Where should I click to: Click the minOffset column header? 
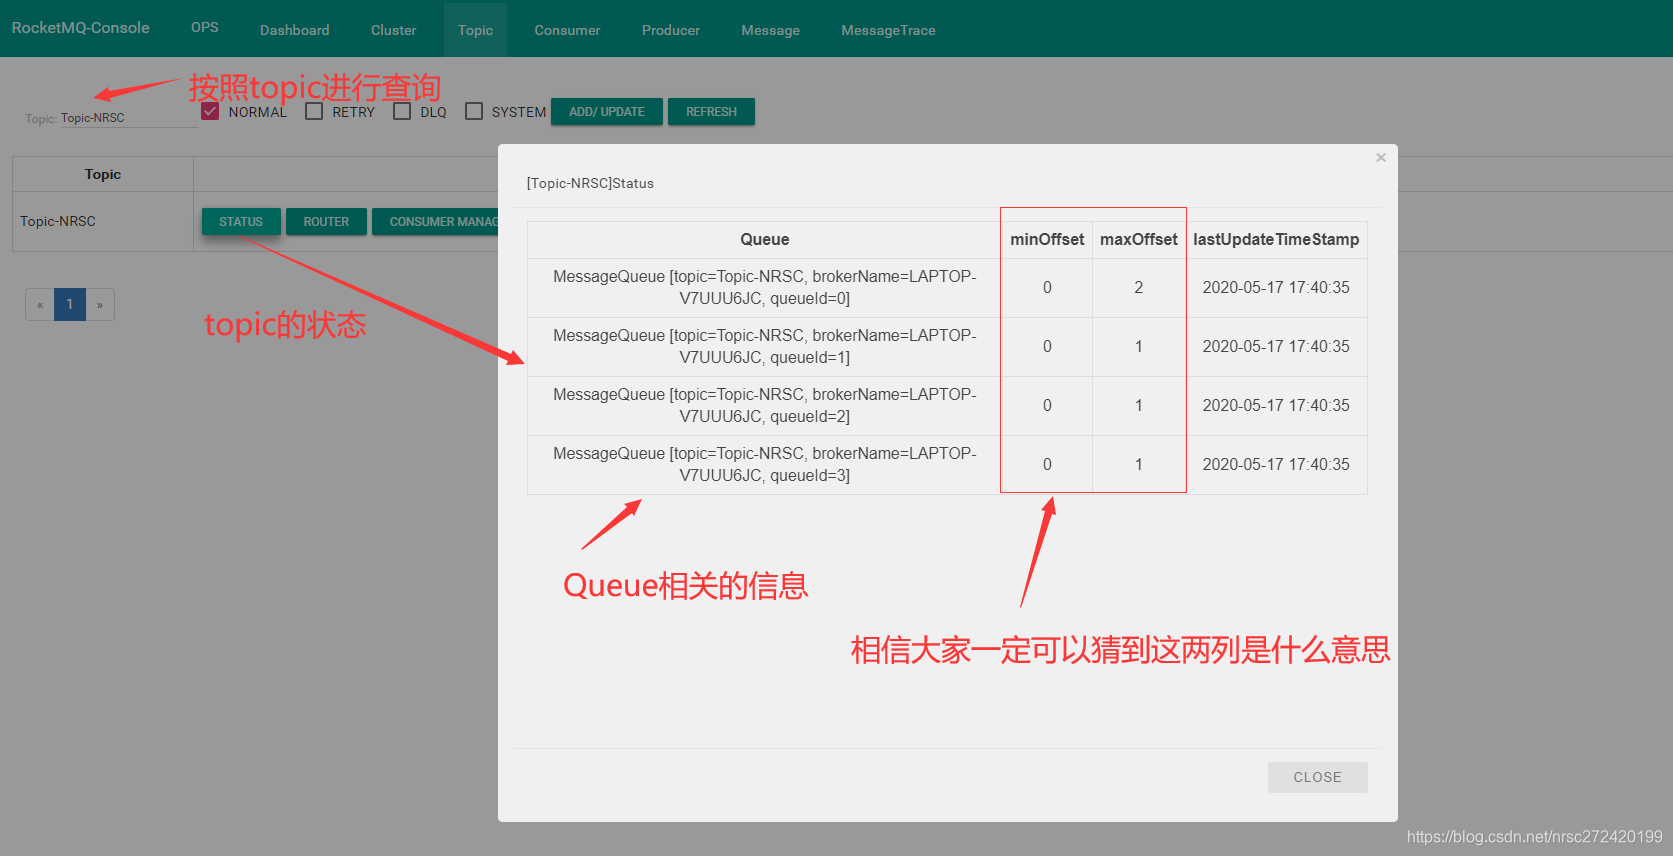tap(1047, 239)
